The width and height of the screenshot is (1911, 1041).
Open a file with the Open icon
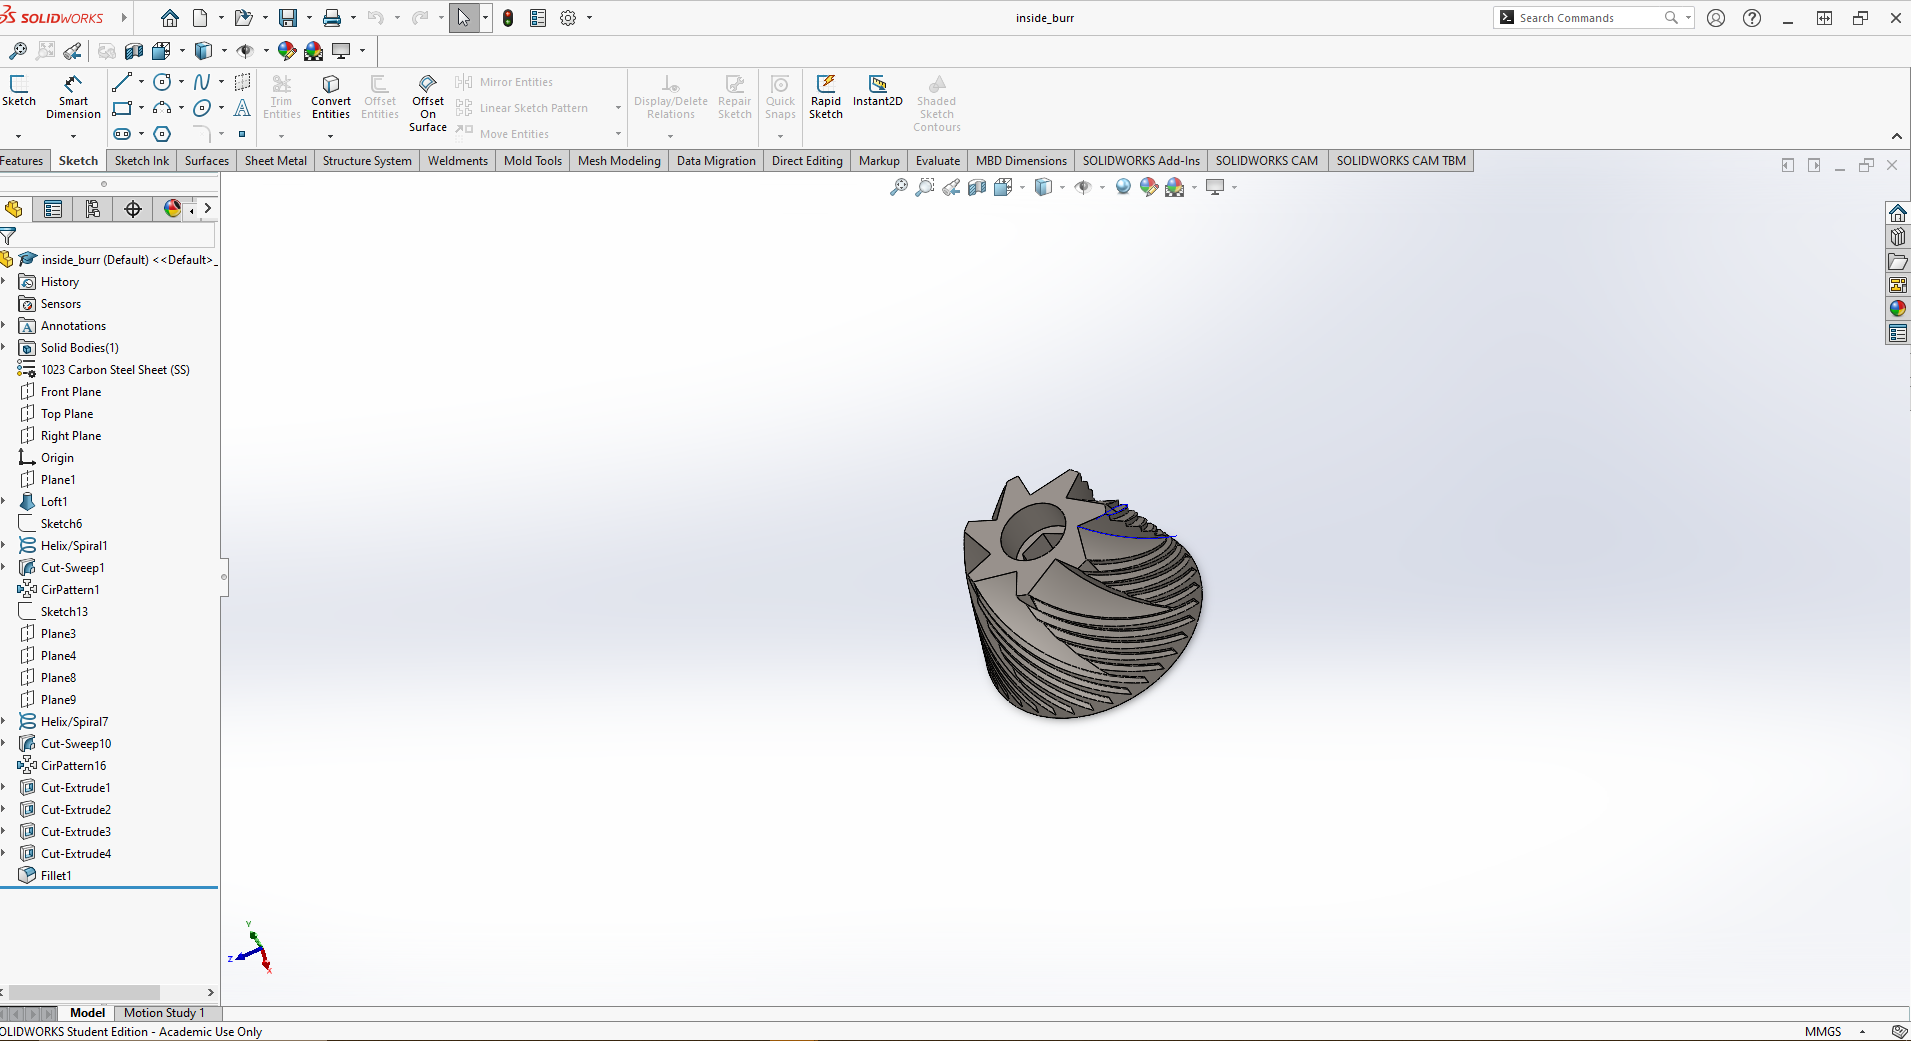(x=243, y=18)
